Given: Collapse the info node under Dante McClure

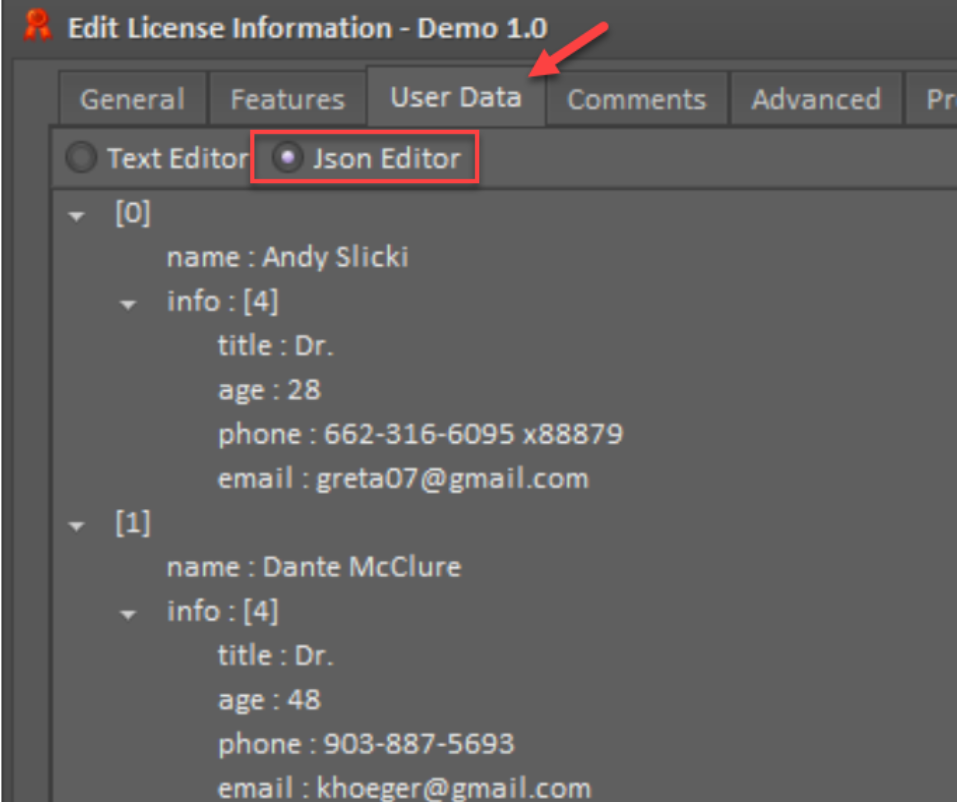Looking at the screenshot, I should [x=128, y=613].
